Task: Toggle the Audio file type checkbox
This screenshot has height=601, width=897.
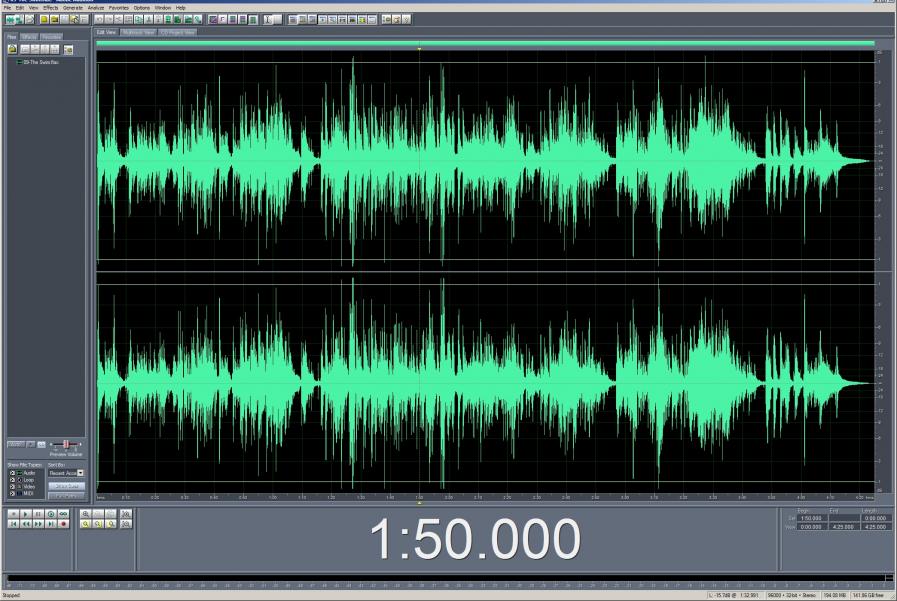Action: (x=13, y=472)
